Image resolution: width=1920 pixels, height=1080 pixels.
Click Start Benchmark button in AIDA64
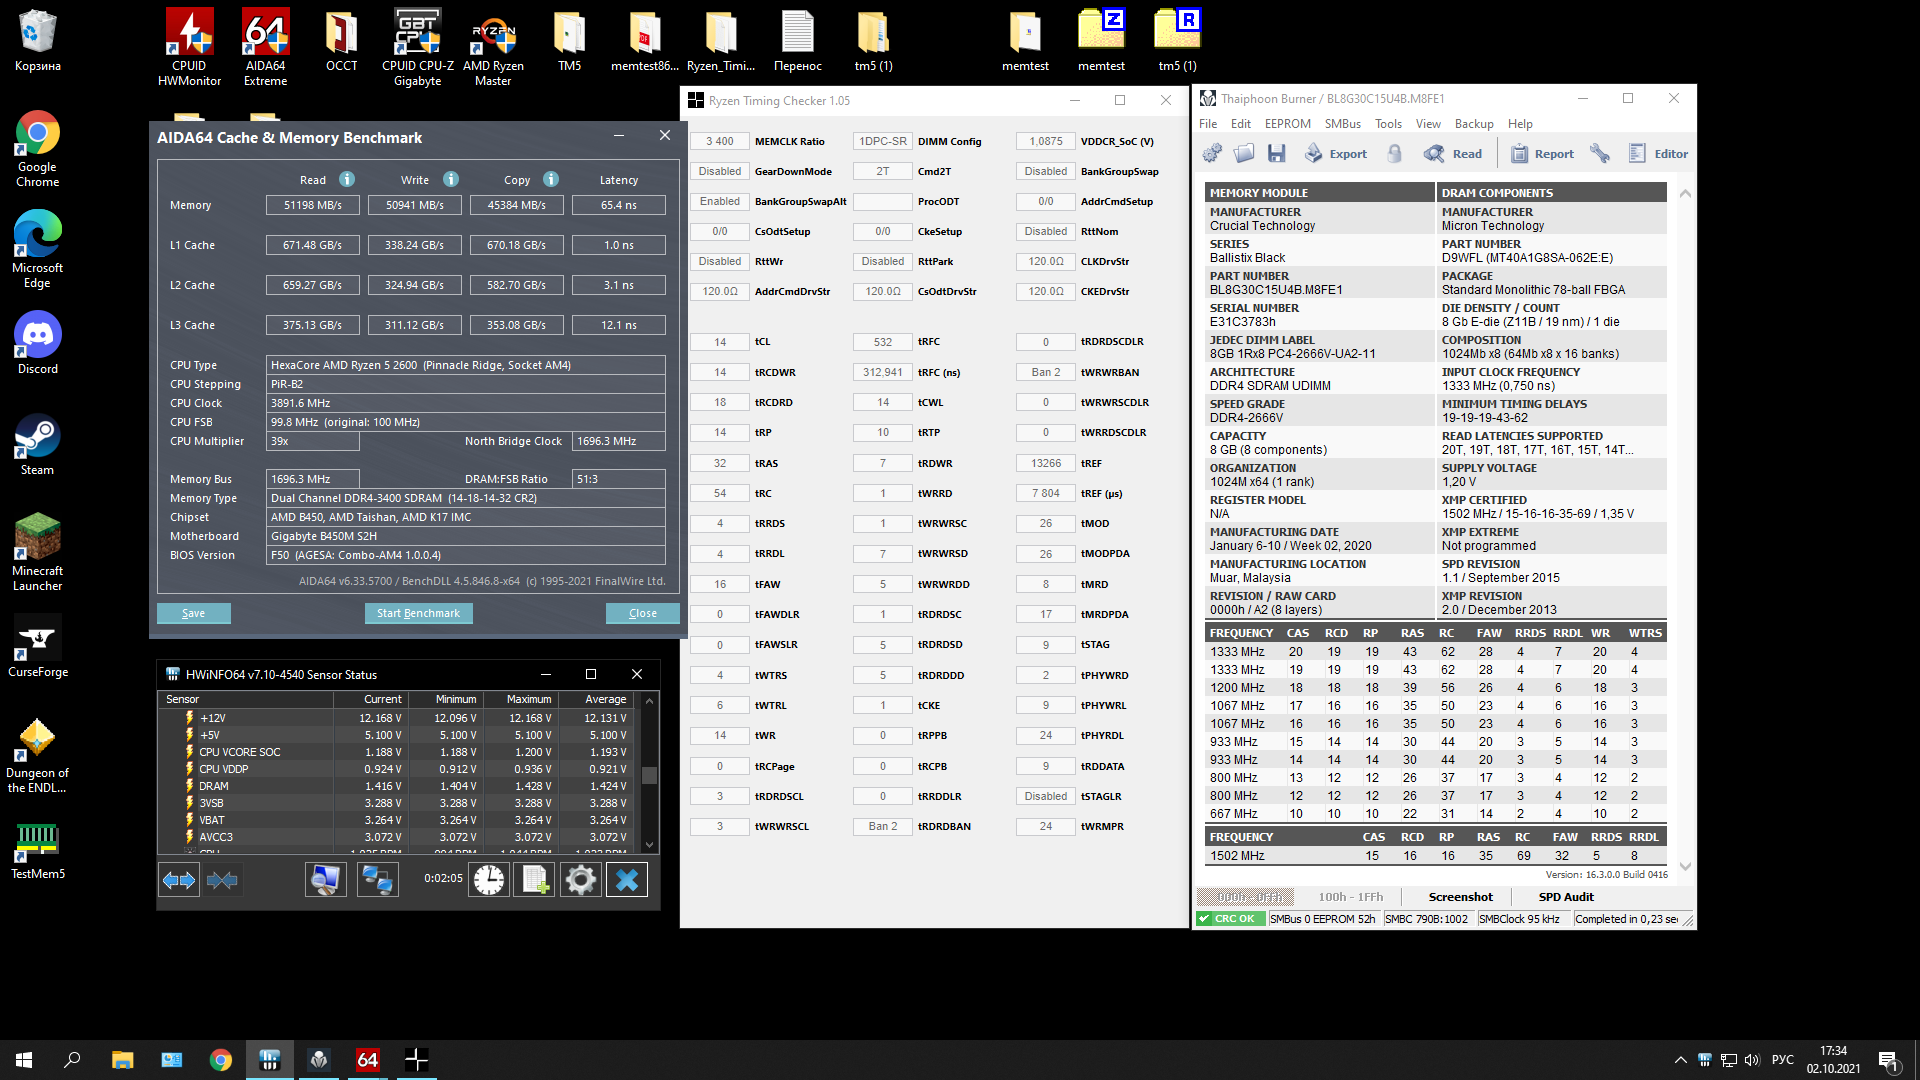418,613
